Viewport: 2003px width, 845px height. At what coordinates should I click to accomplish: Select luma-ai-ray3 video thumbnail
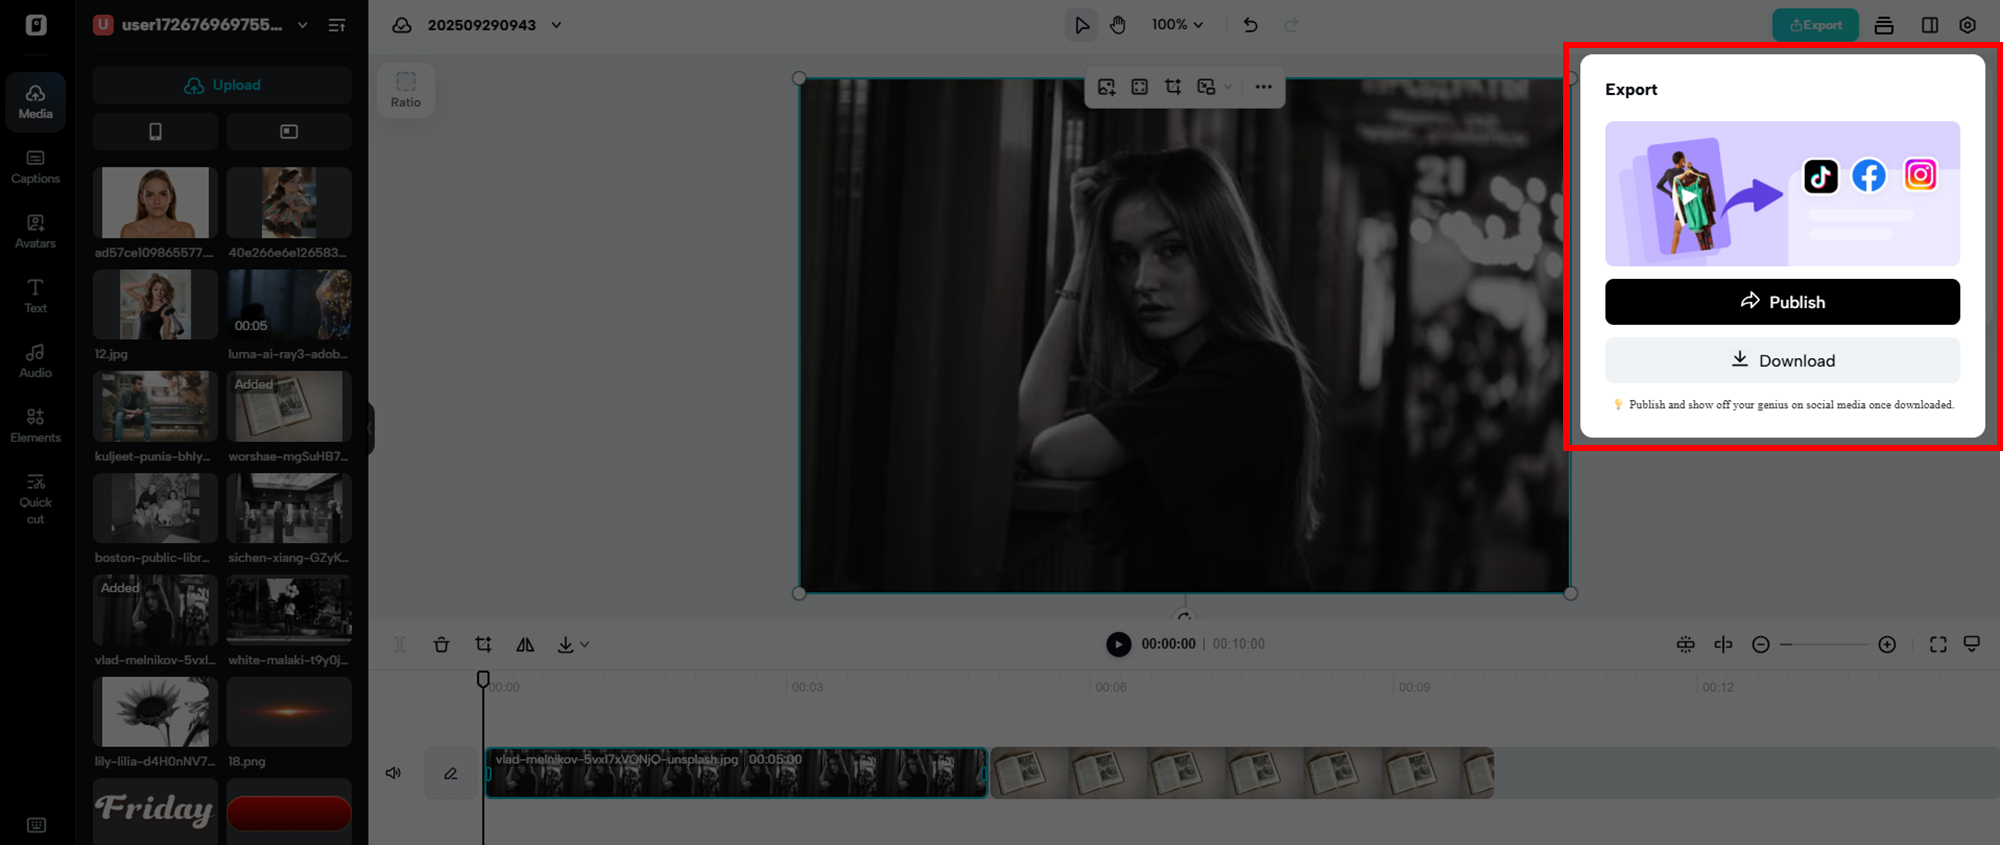[x=289, y=305]
